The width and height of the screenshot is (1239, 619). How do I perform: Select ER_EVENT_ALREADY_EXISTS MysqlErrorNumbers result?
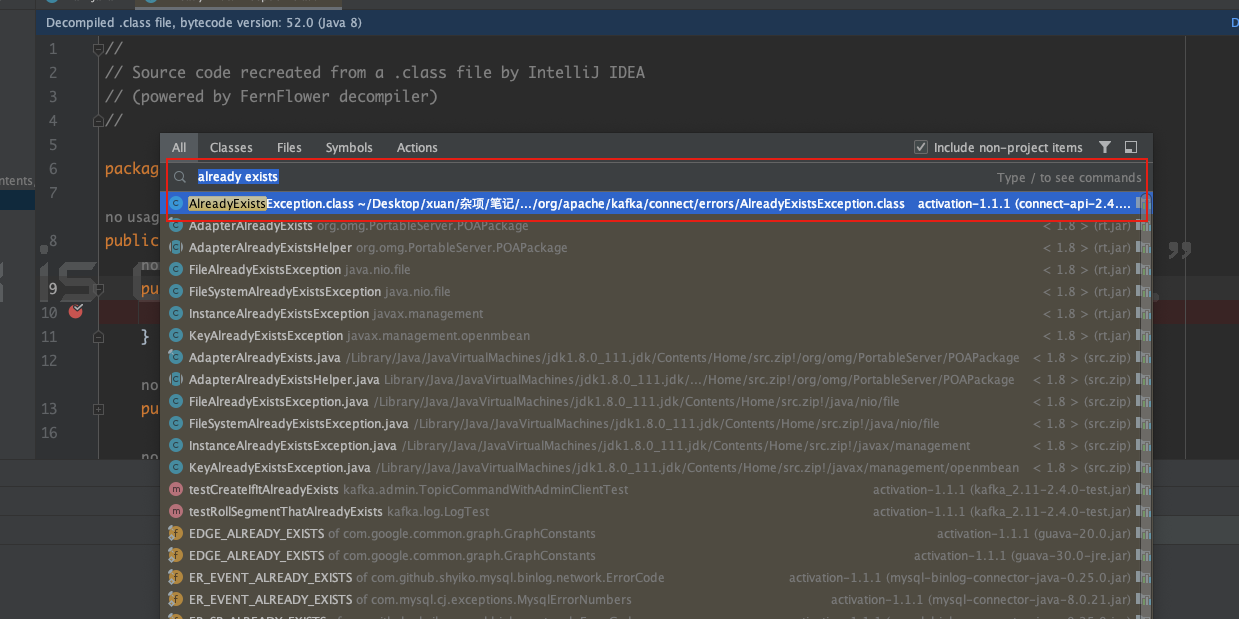coord(656,600)
